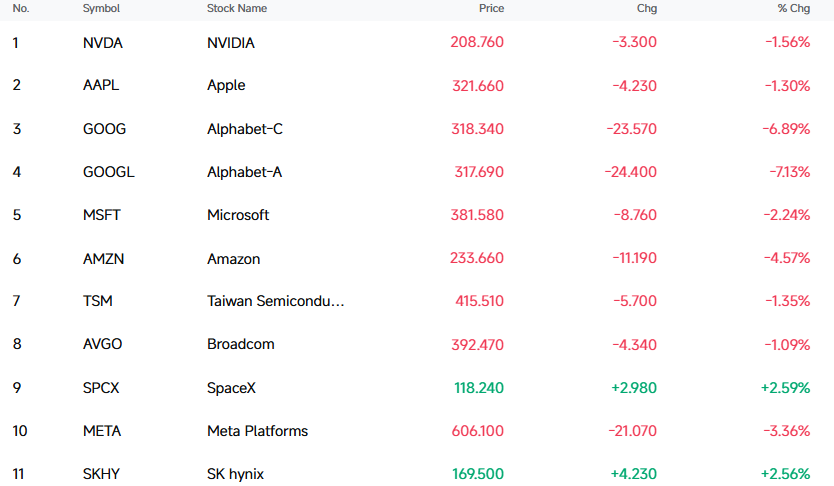This screenshot has width=834, height=486.
Task: Click the Chg column header
Action: [x=647, y=9]
